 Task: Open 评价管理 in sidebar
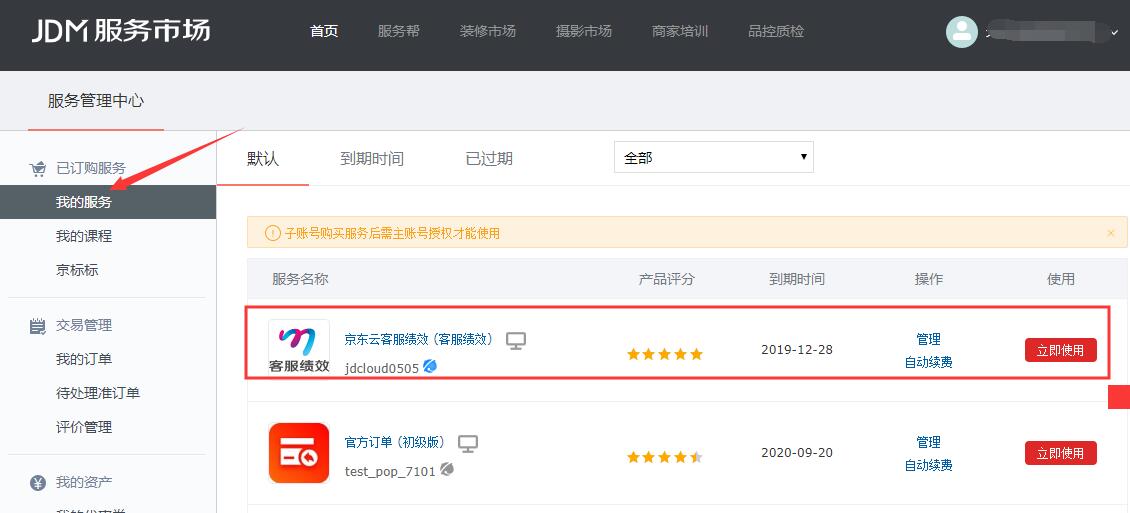pyautogui.click(x=84, y=427)
